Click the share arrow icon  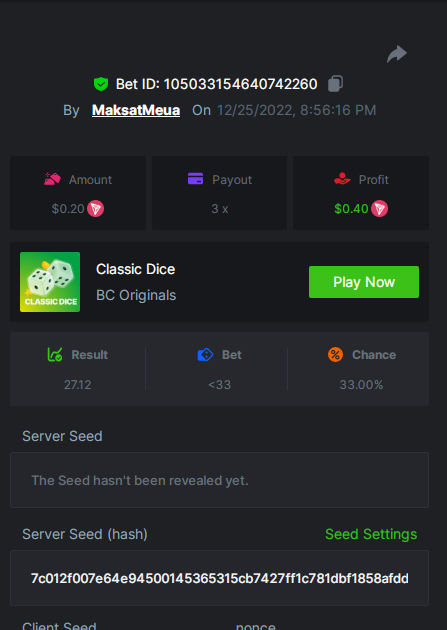397,54
